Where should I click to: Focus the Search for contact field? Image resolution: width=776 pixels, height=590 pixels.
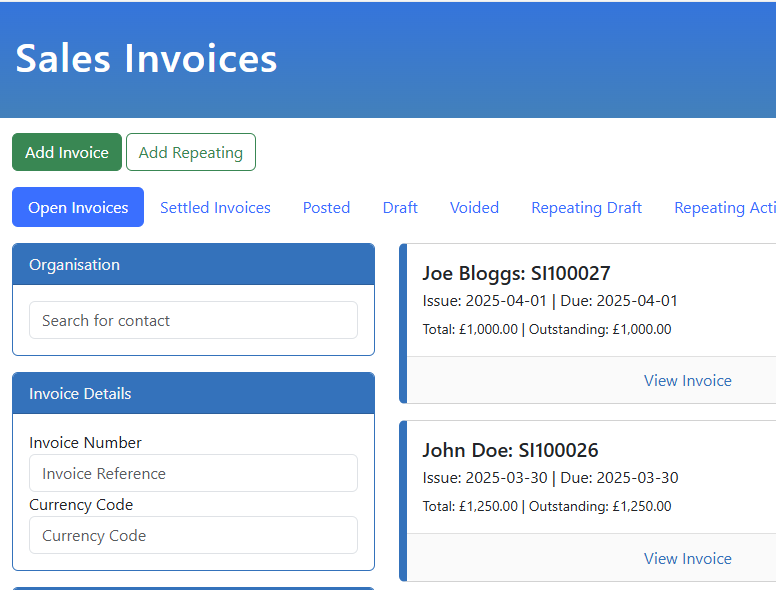click(x=193, y=320)
